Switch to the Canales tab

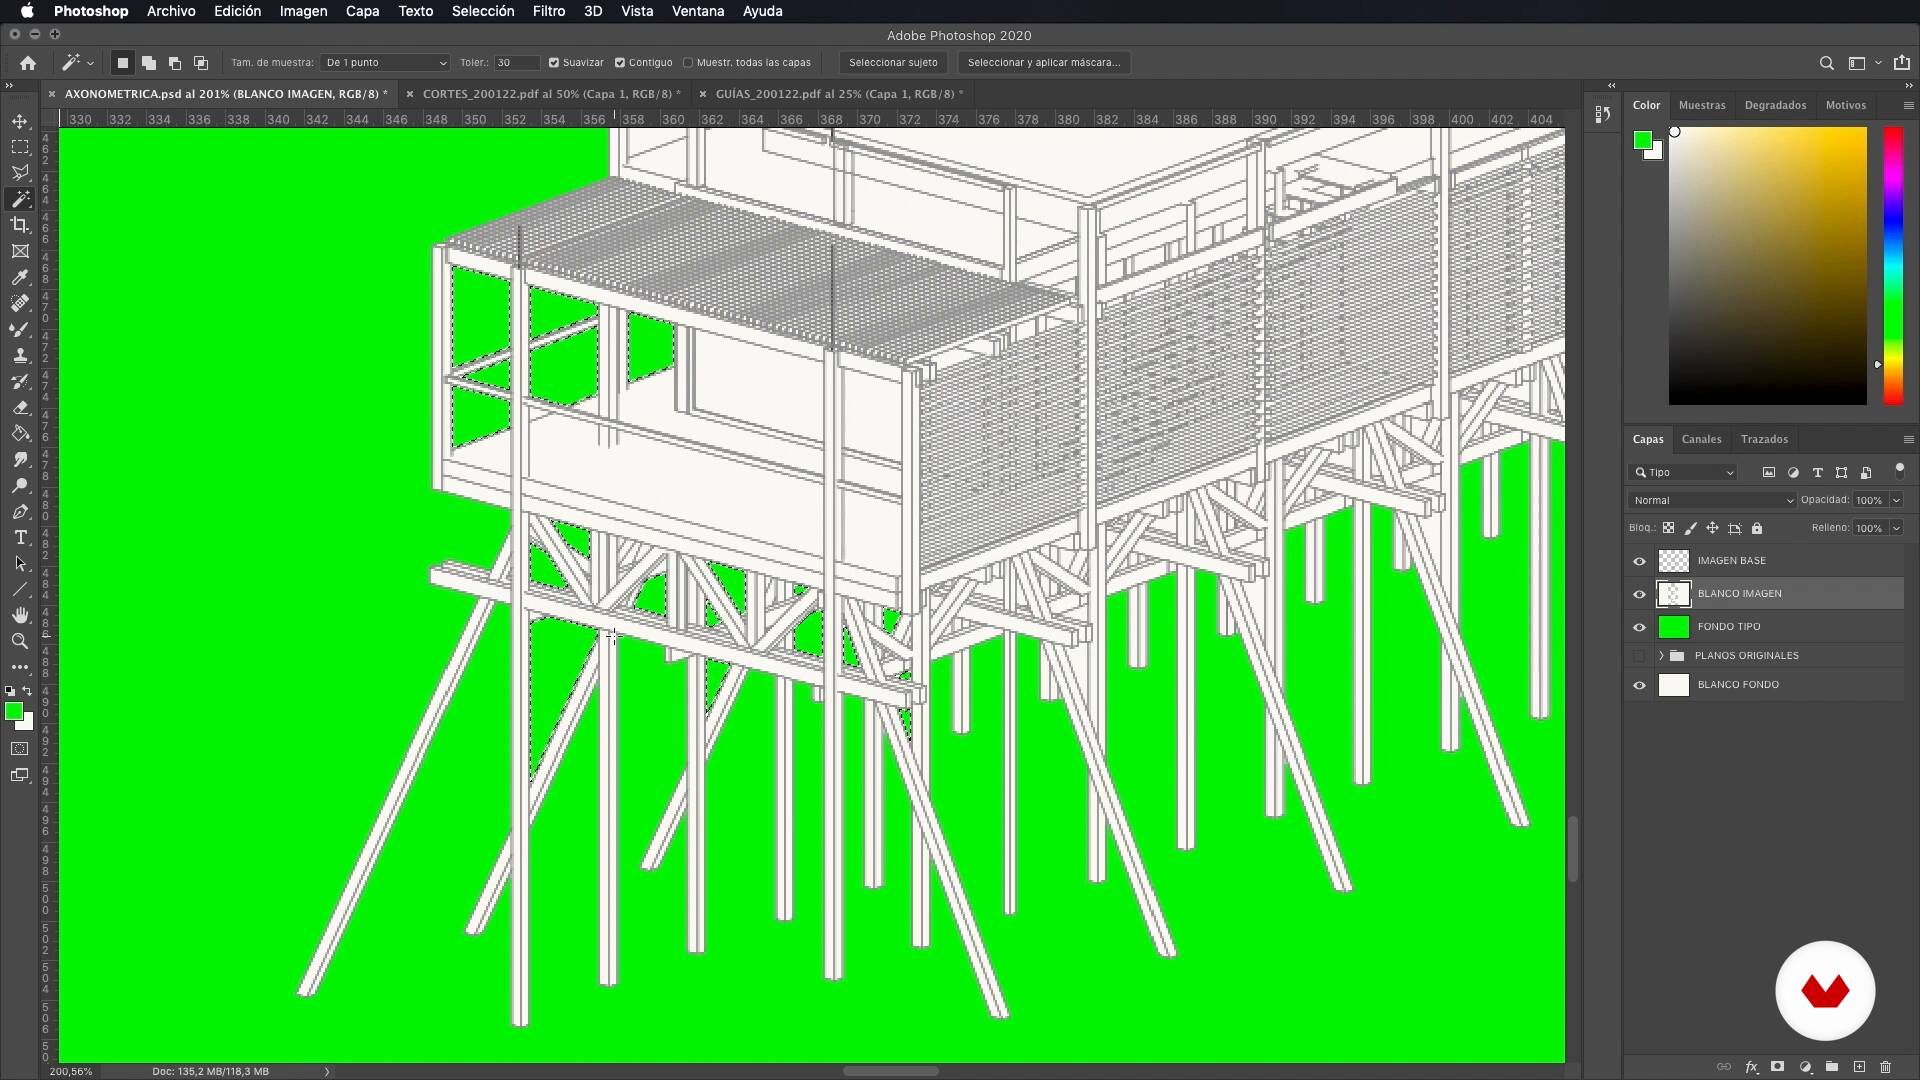[1701, 439]
